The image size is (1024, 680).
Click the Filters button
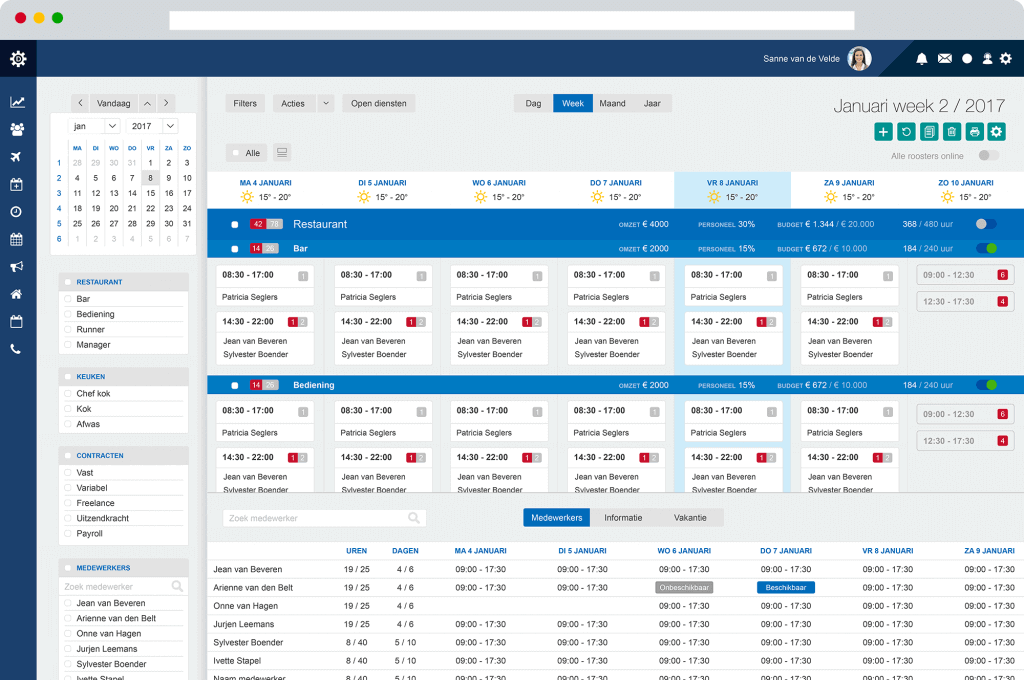[x=244, y=103]
